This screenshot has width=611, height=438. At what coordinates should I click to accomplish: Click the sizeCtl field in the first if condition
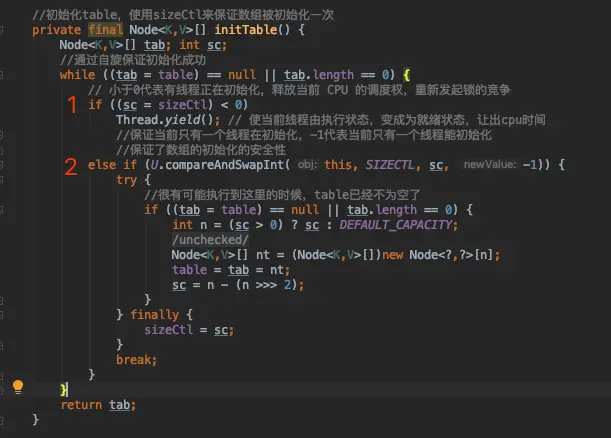(x=182, y=105)
